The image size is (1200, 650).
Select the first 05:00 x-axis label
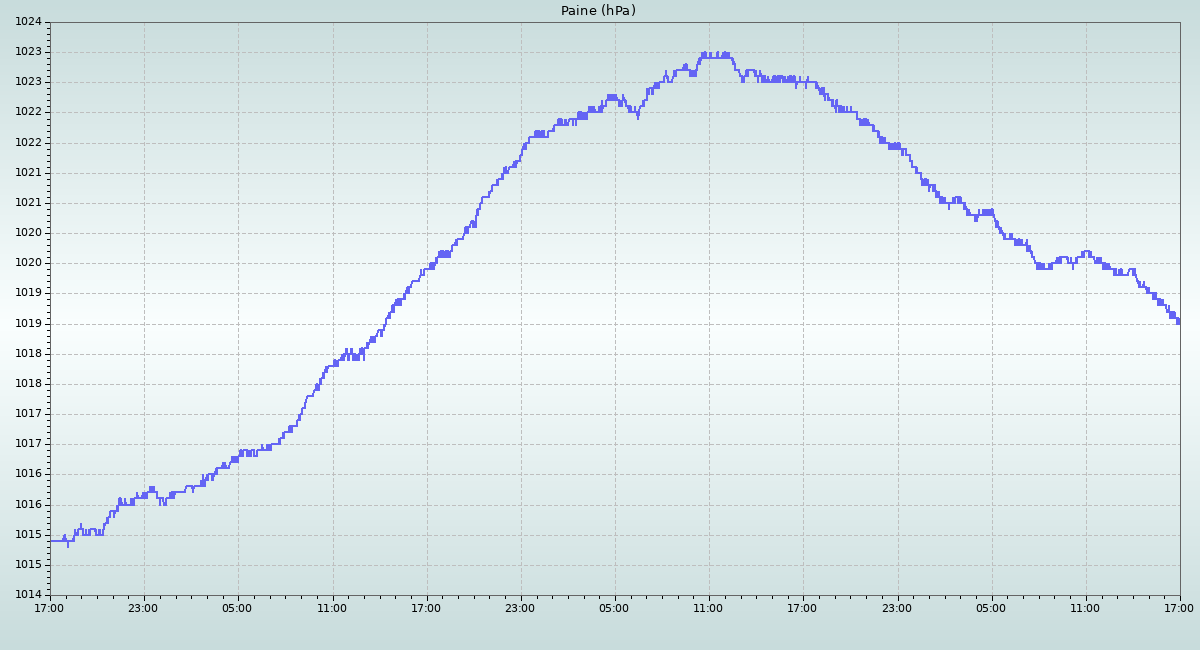(x=237, y=607)
